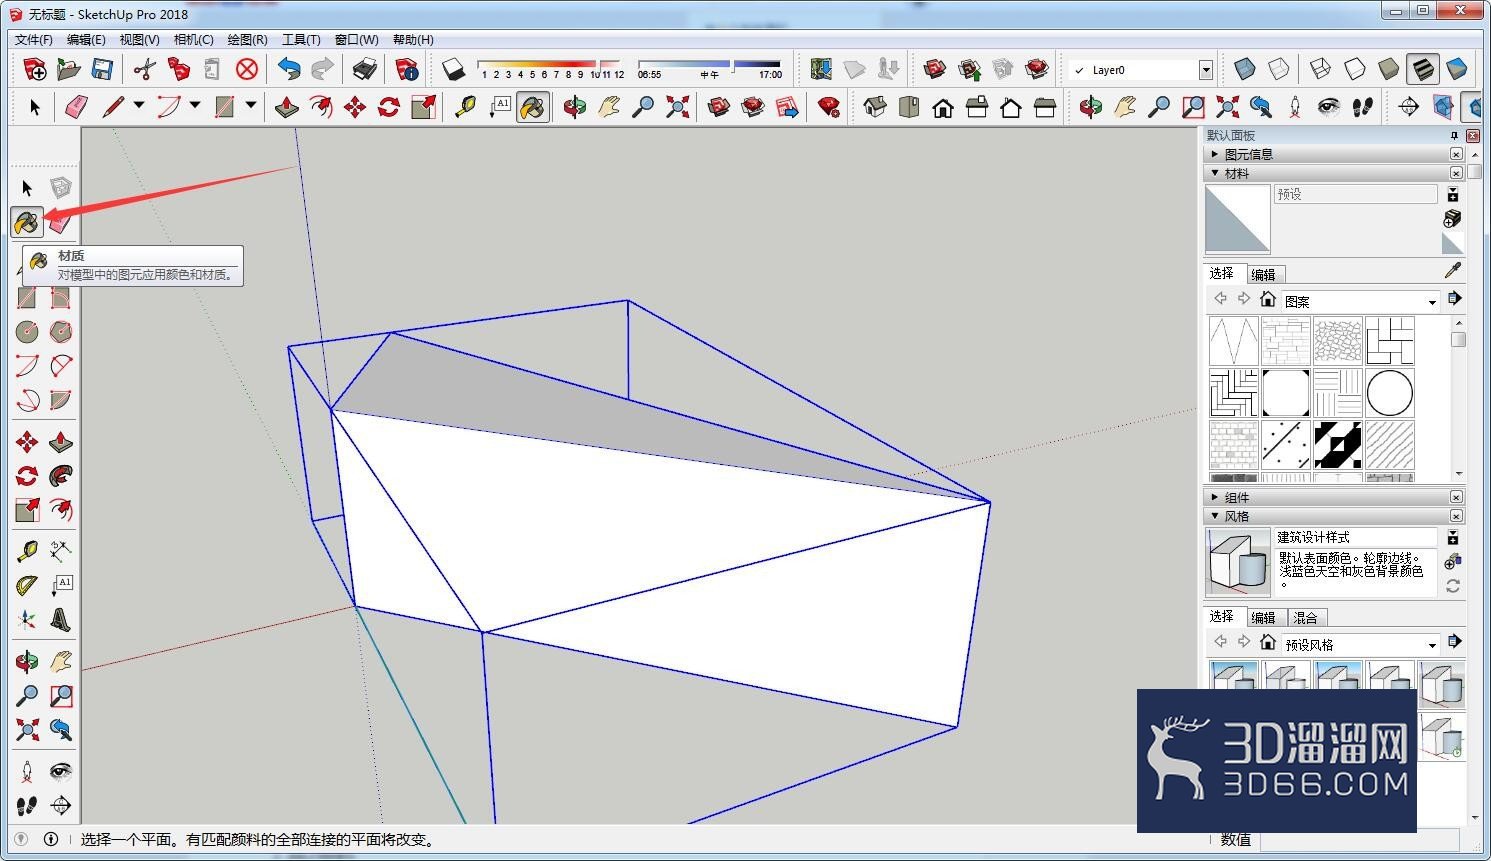Open the dropdown arrow next to the Rectangle tool
1491x861 pixels.
click(251, 105)
